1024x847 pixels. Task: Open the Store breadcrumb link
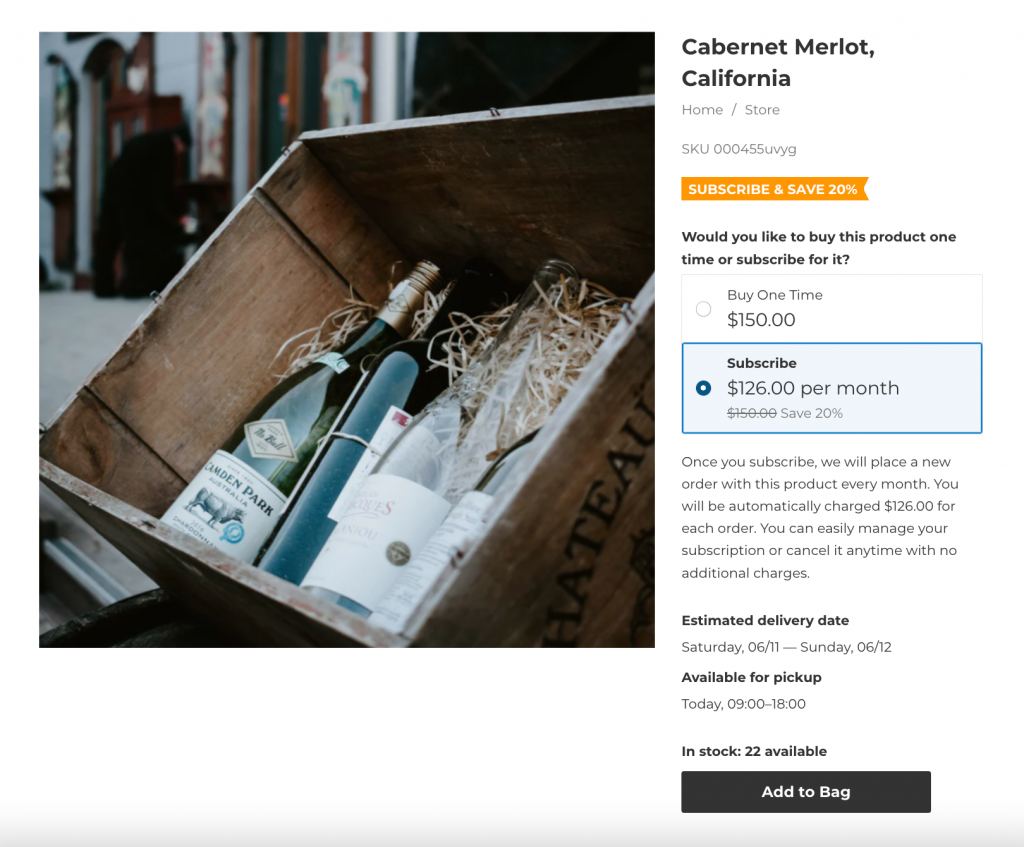coord(762,110)
